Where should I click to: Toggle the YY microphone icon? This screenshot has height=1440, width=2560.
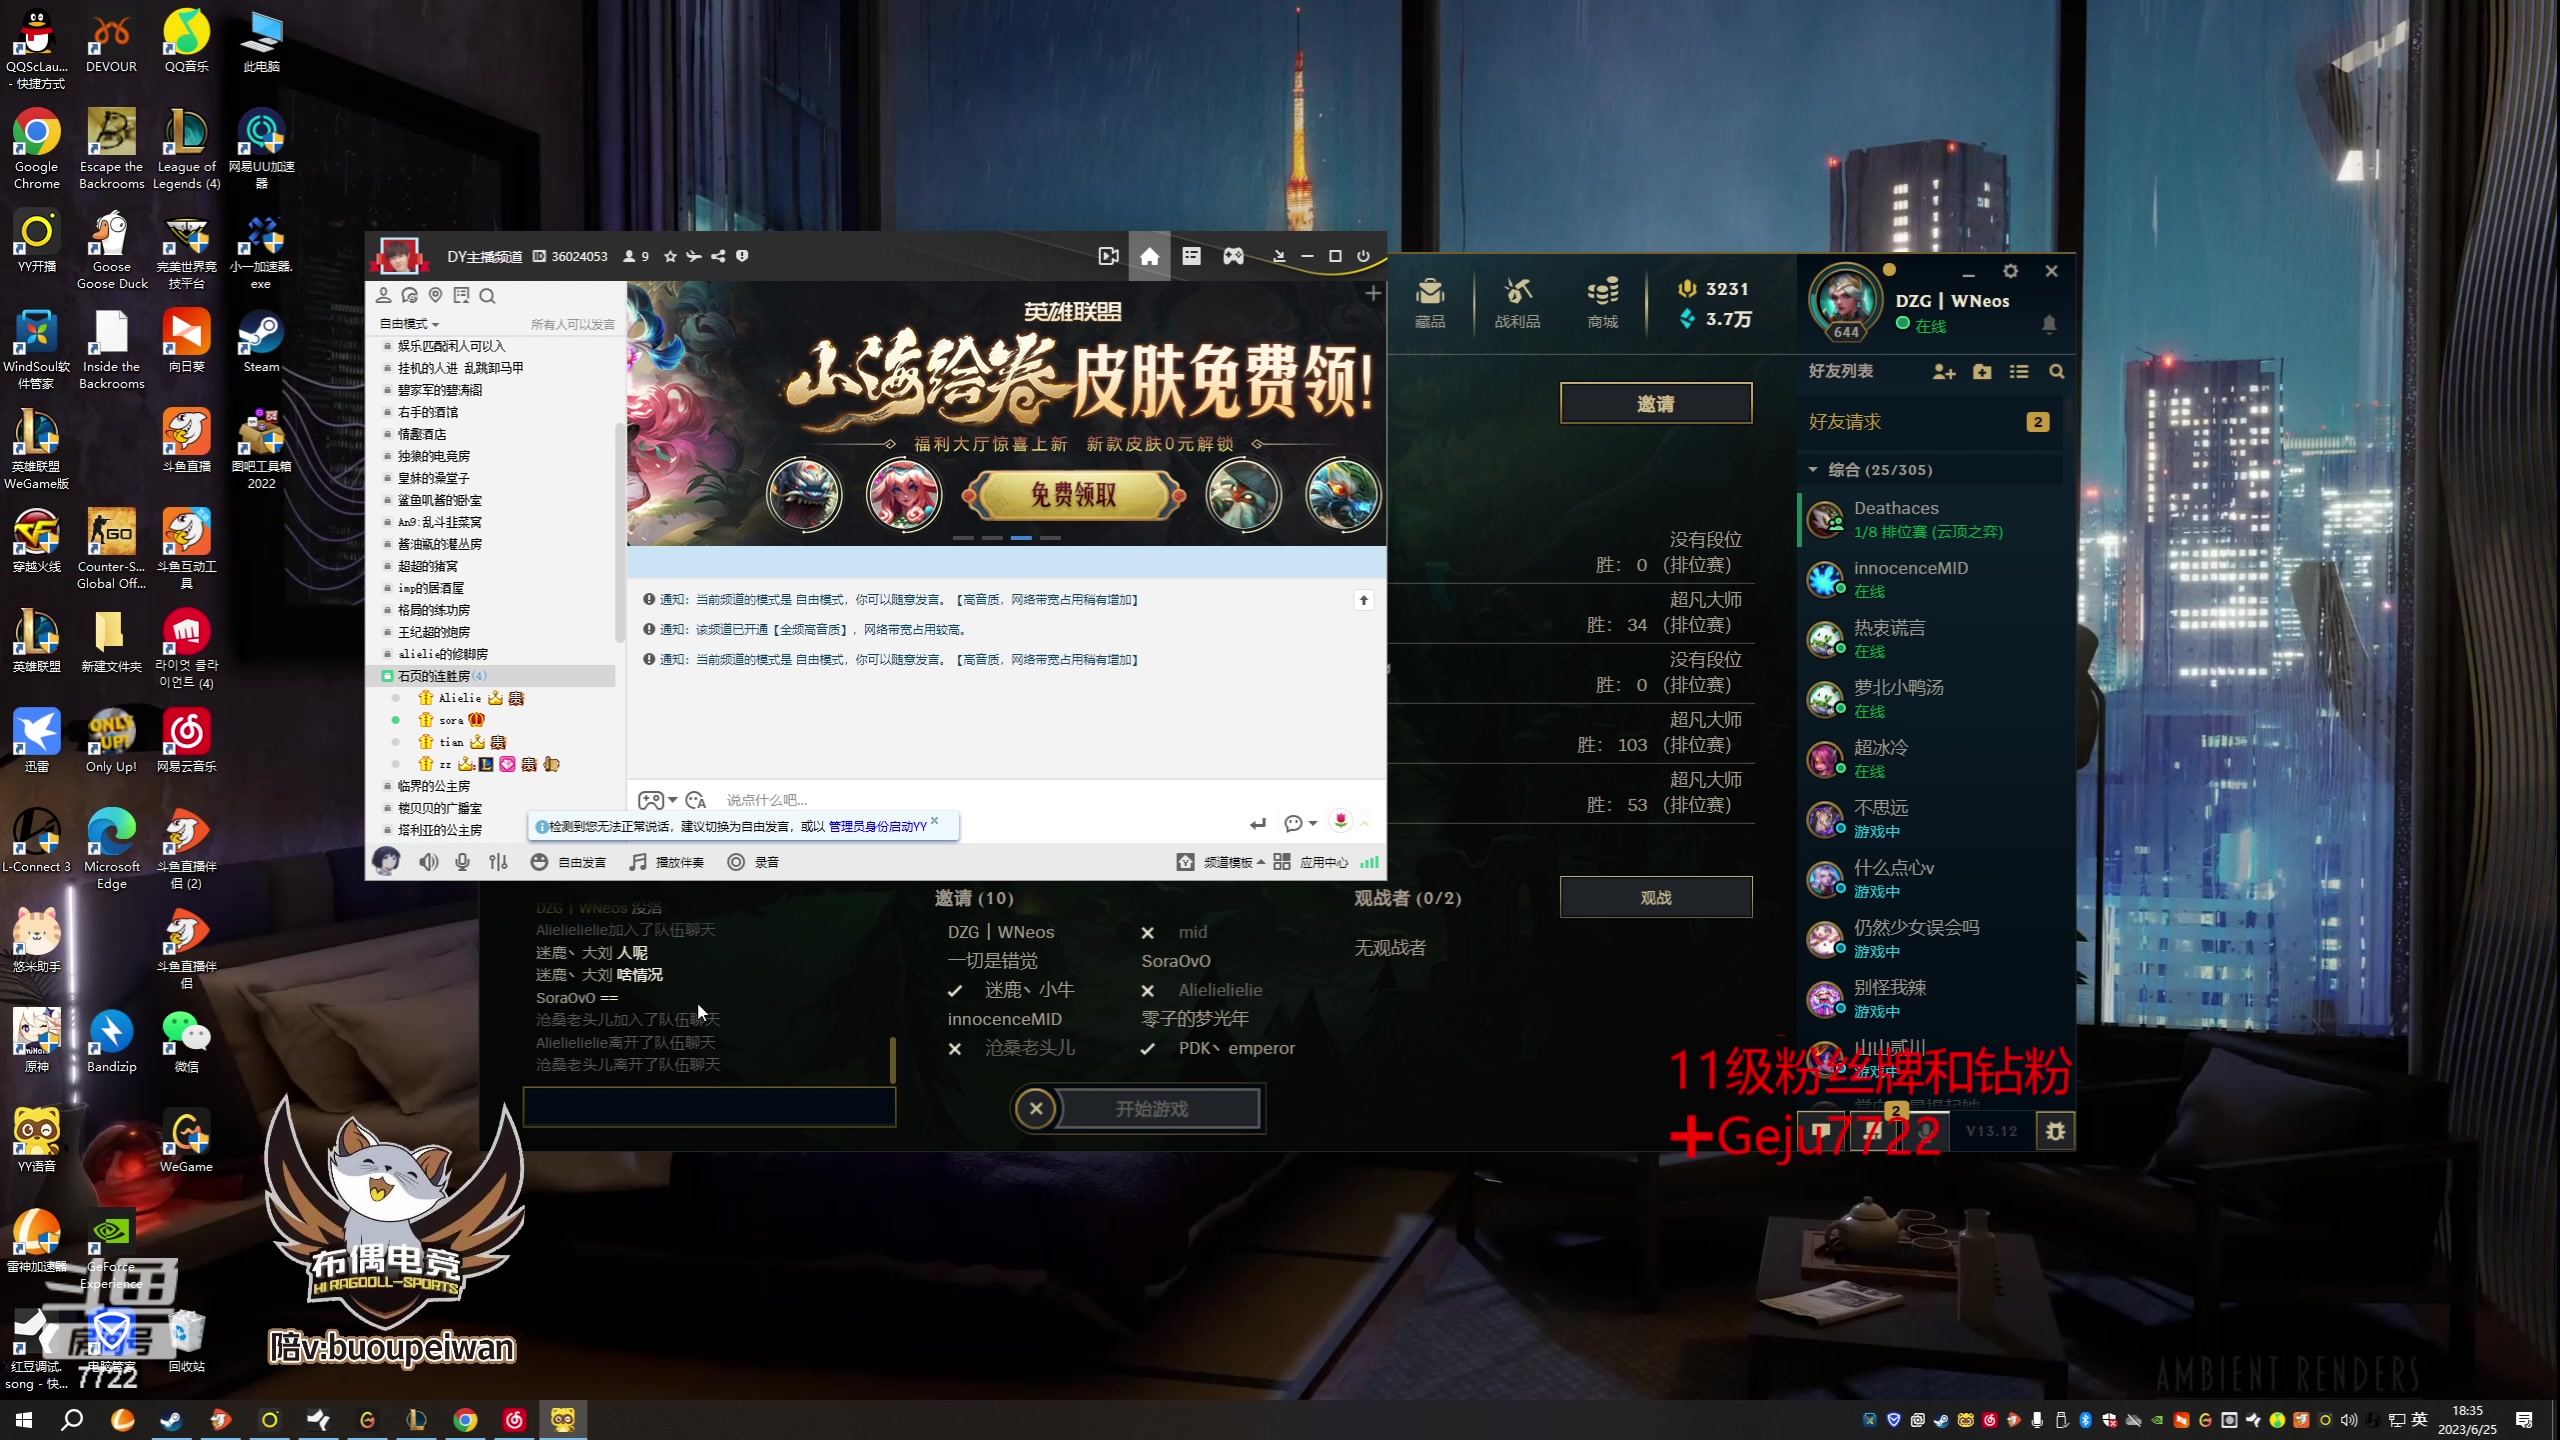point(462,862)
